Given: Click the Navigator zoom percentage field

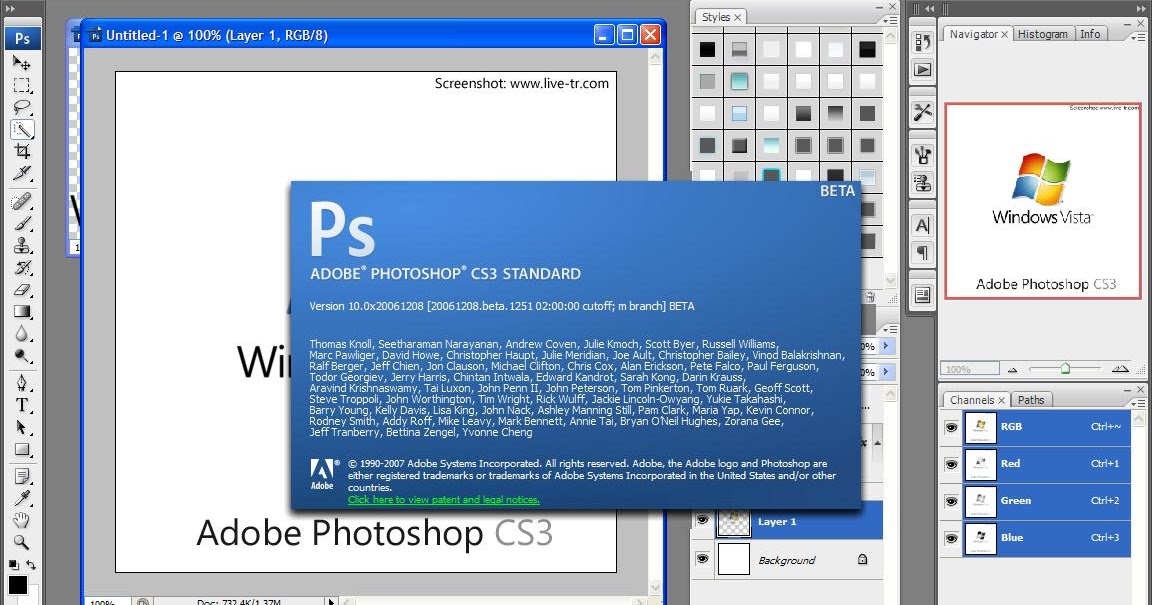Looking at the screenshot, I should (968, 369).
